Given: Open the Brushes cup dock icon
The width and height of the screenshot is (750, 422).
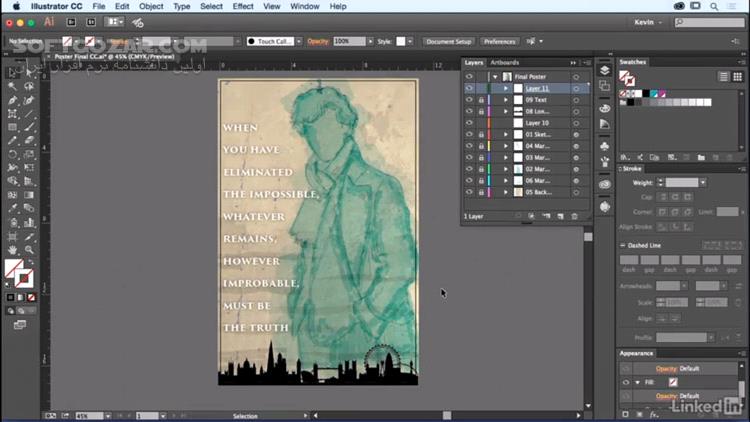Looking at the screenshot, I should (x=605, y=162).
